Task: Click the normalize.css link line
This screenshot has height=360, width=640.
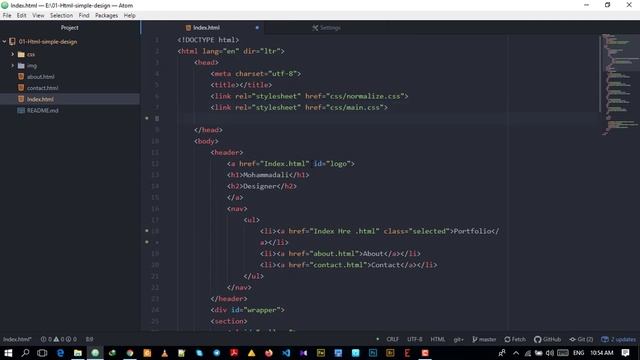Action: click(309, 96)
